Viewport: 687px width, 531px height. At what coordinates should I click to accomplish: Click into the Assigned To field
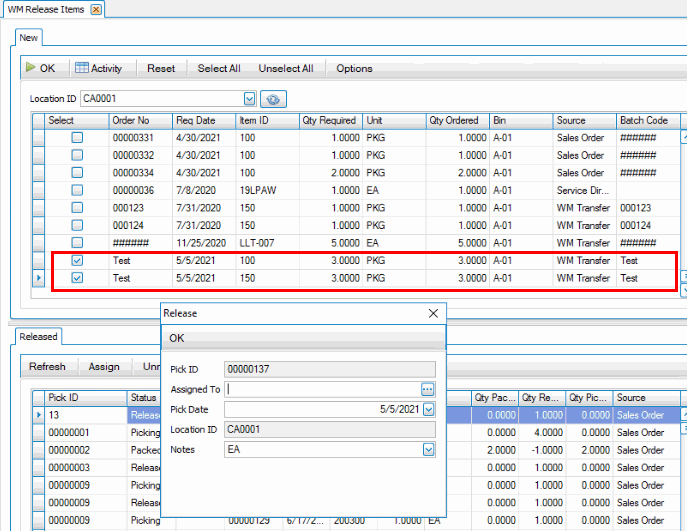320,389
